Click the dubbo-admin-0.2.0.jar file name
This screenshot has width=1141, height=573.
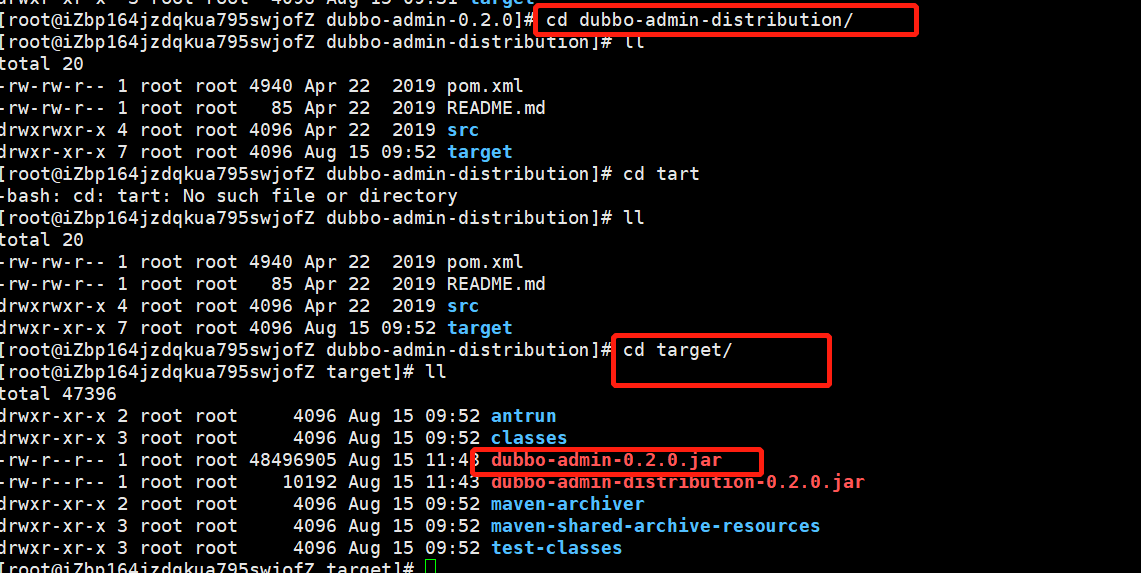click(x=606, y=460)
